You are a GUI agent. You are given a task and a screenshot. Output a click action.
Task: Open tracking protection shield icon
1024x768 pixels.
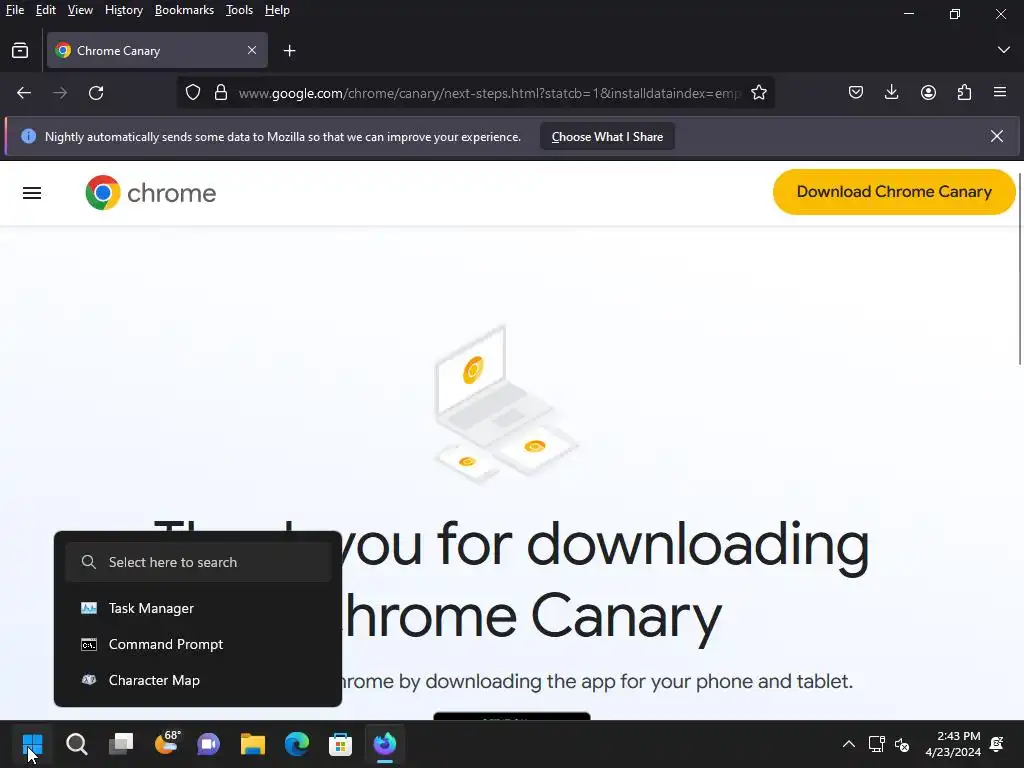point(193,93)
